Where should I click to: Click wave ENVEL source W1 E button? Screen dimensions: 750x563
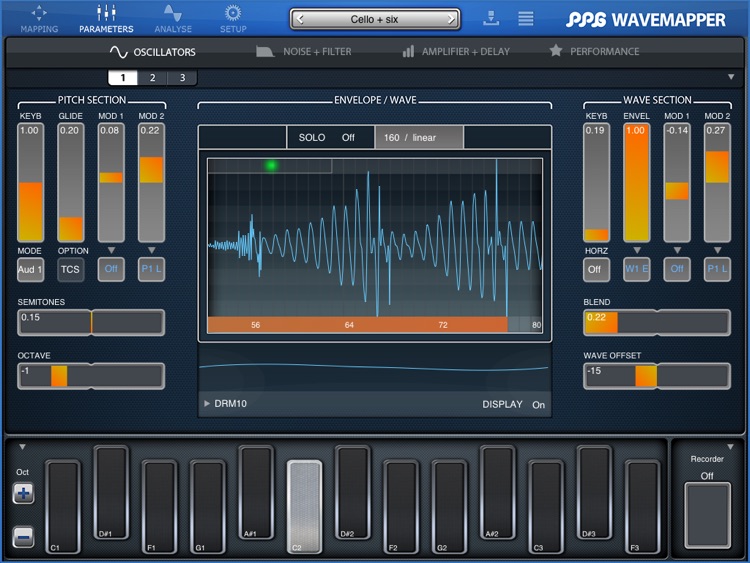coord(637,269)
